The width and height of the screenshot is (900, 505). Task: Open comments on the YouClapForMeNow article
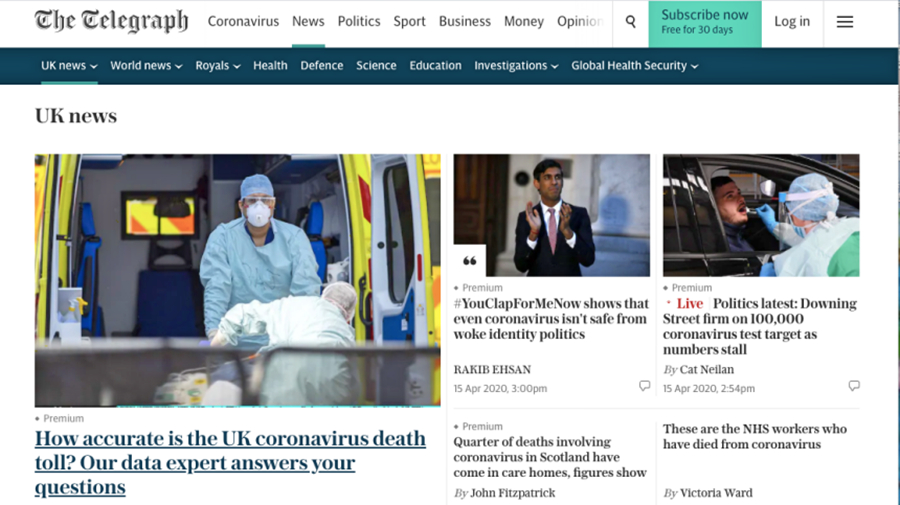(x=645, y=386)
